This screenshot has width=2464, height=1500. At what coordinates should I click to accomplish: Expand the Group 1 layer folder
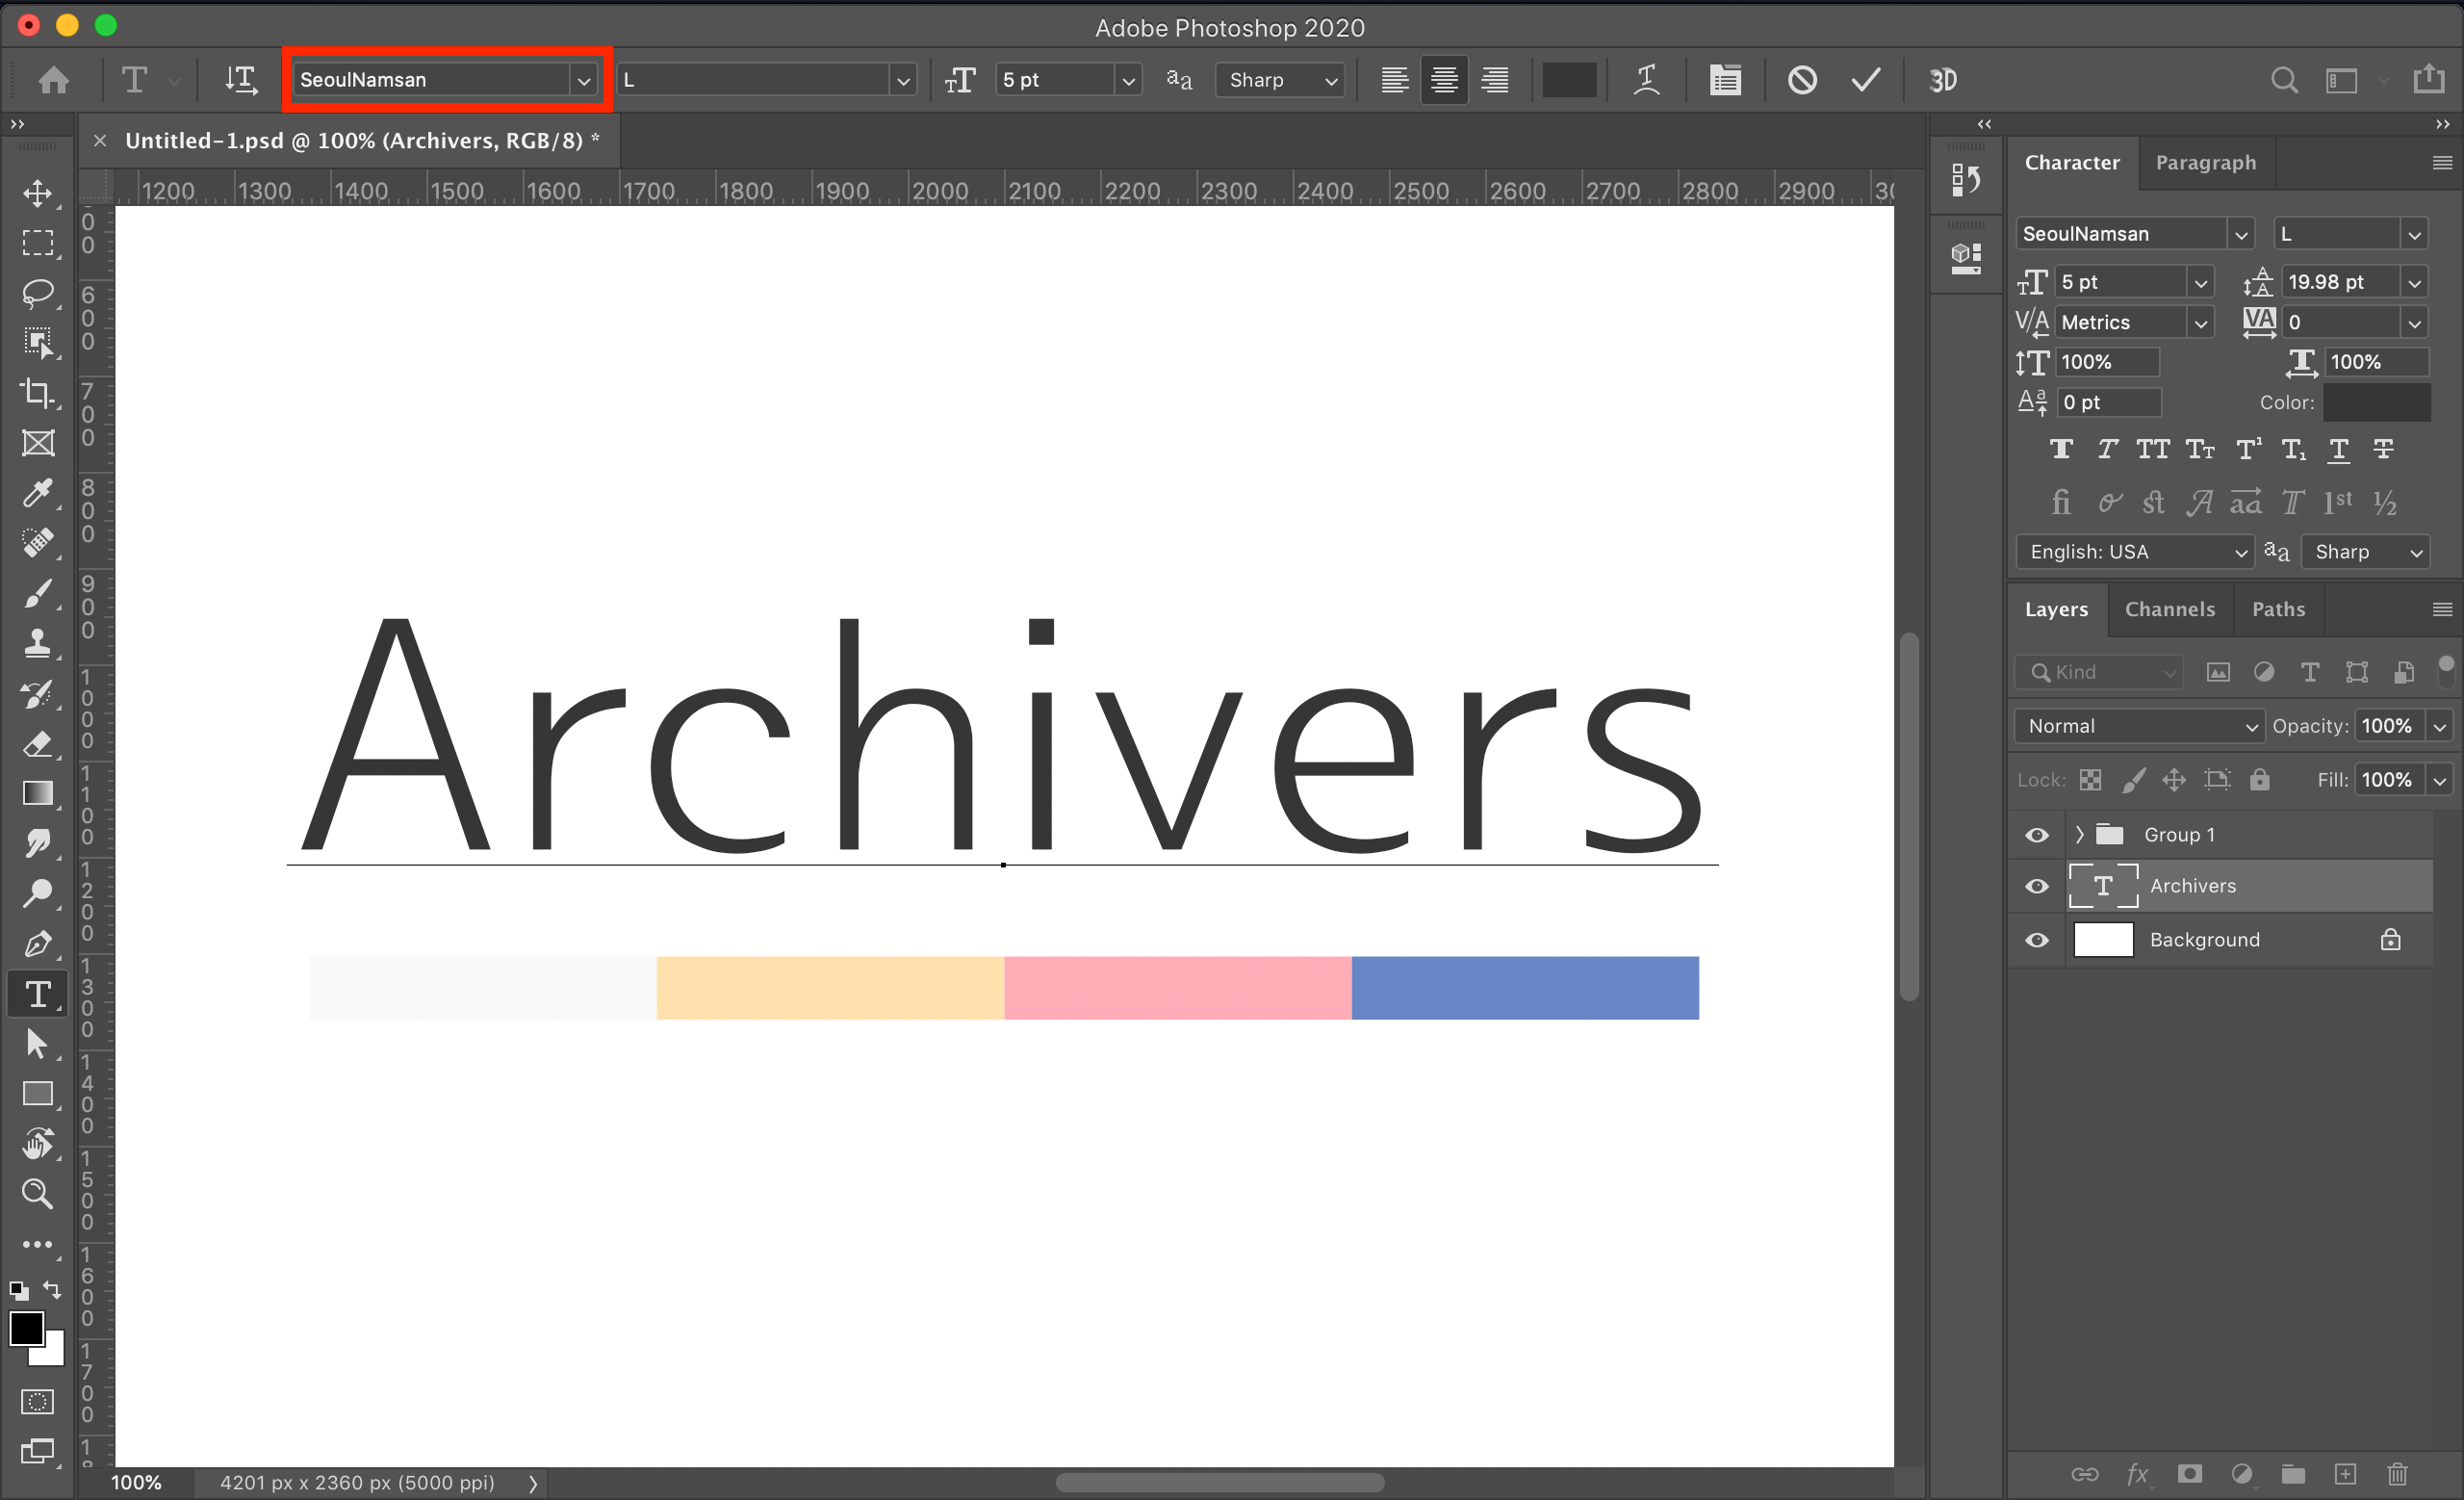click(2079, 835)
